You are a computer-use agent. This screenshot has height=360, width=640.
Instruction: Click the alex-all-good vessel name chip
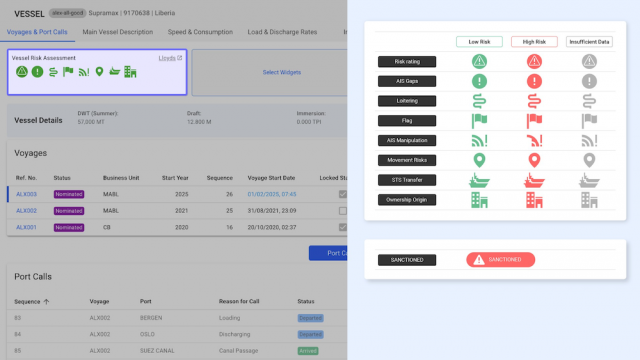(x=67, y=13)
